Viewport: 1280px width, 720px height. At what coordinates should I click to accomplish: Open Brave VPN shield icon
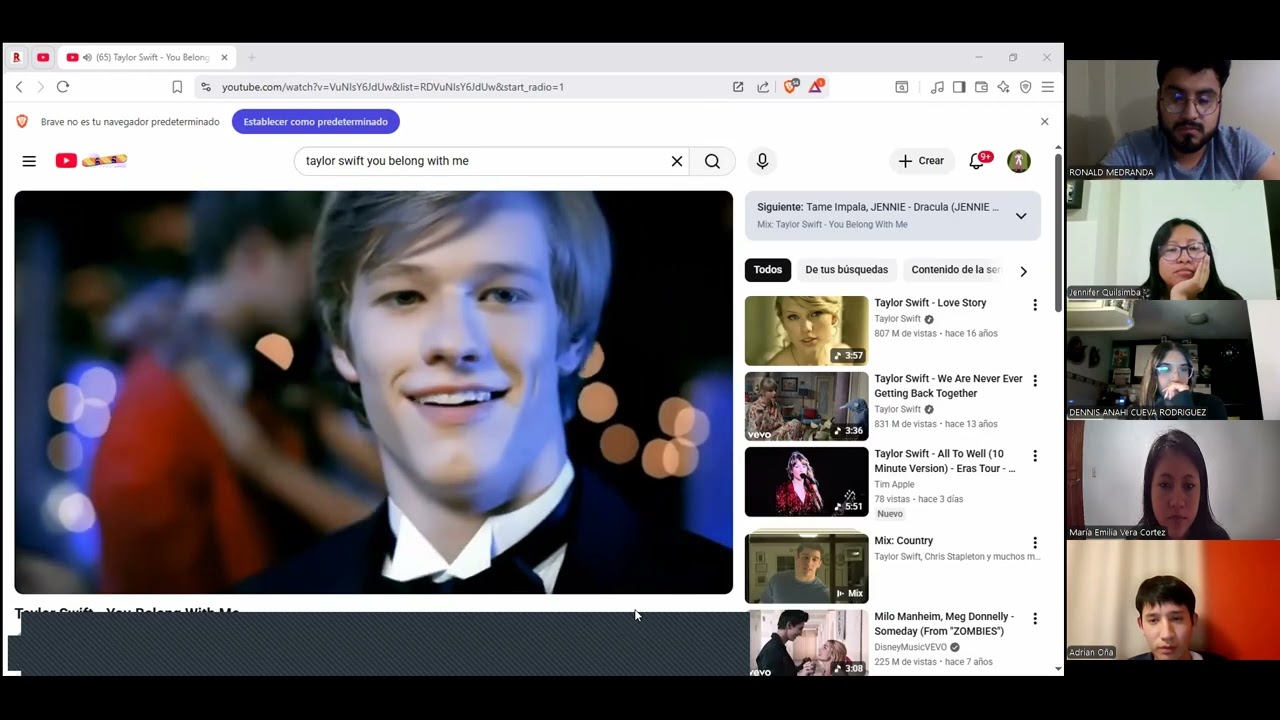[1025, 87]
